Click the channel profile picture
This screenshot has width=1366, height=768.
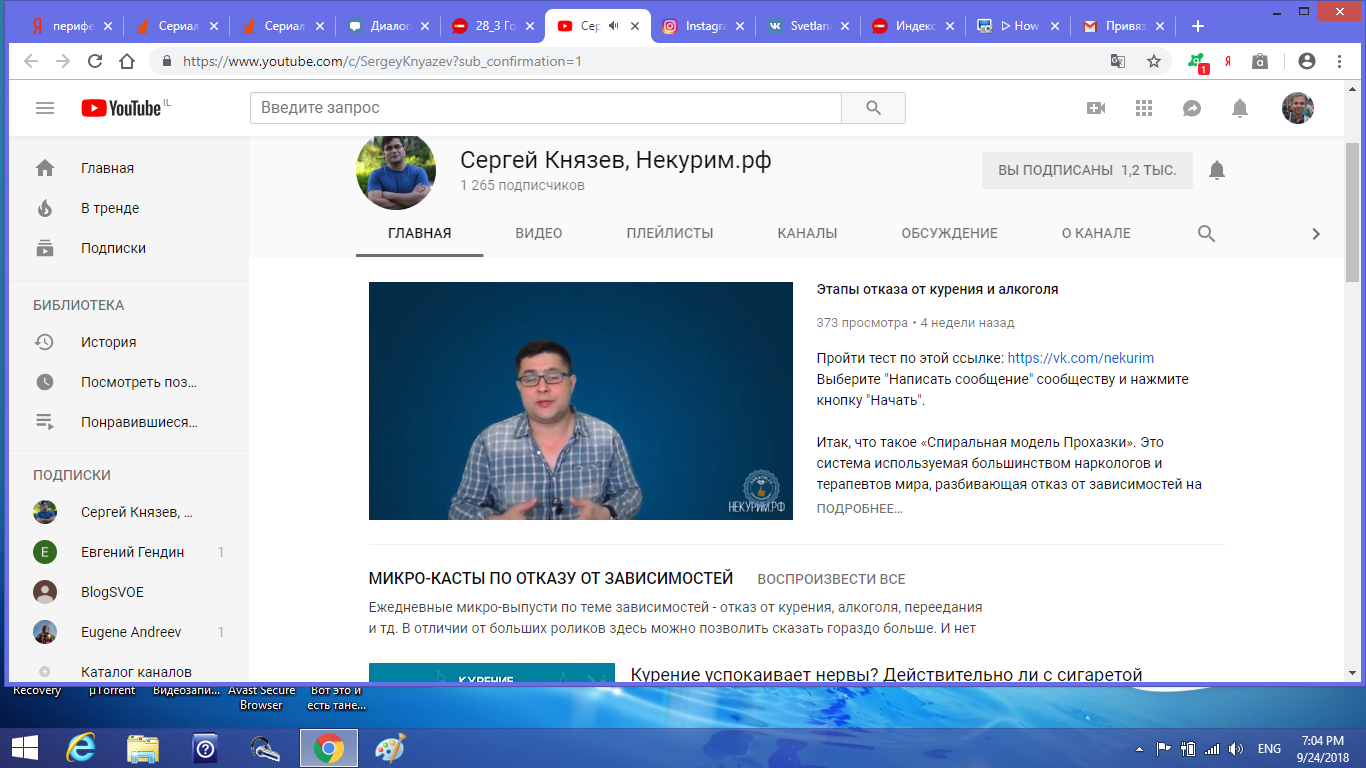click(x=396, y=170)
